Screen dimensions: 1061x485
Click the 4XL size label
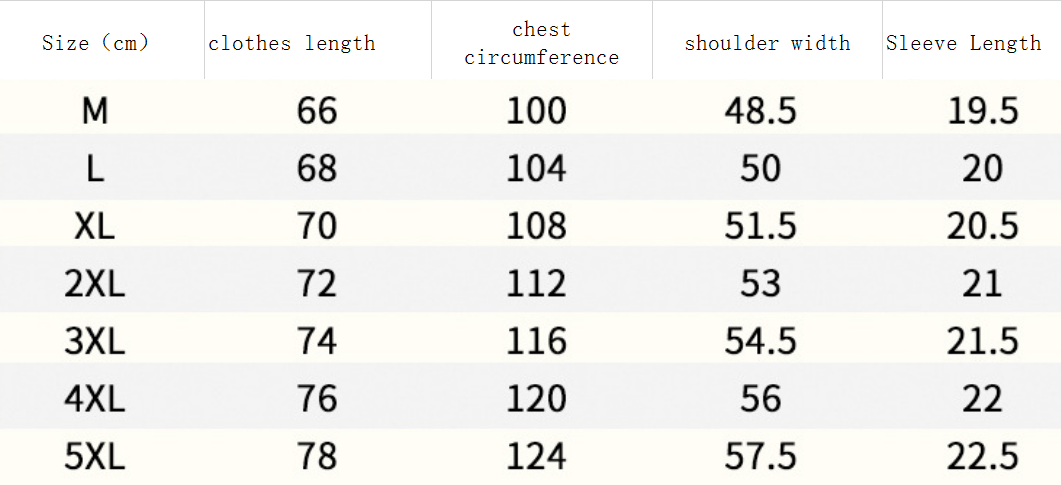[x=95, y=400]
